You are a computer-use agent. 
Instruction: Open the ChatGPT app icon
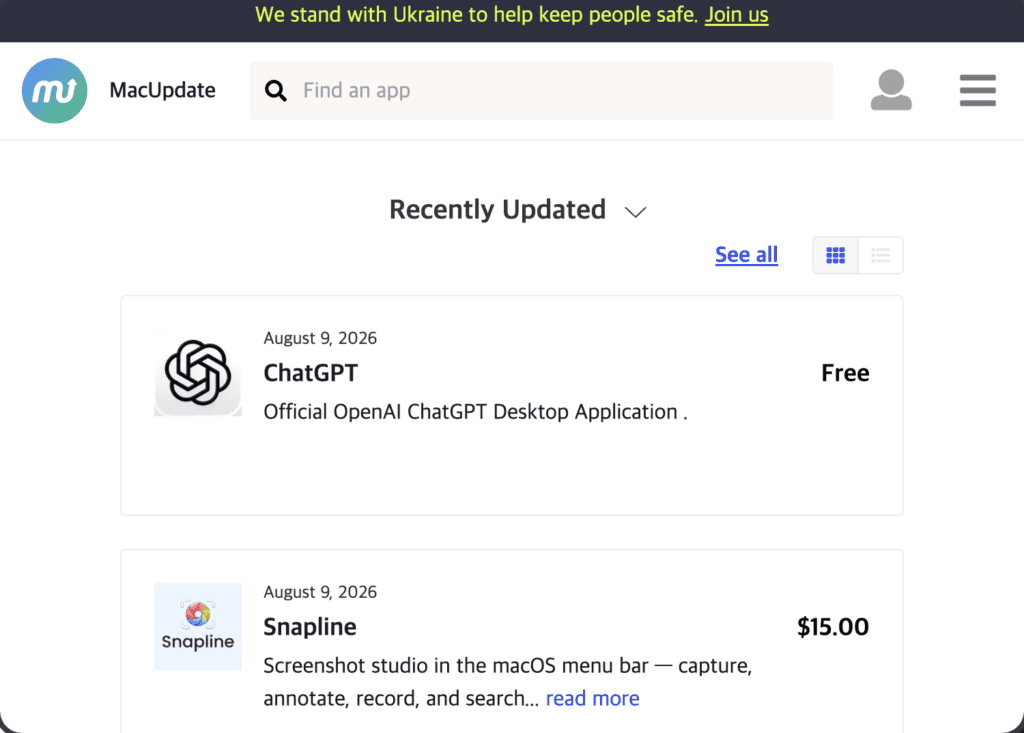coord(198,373)
